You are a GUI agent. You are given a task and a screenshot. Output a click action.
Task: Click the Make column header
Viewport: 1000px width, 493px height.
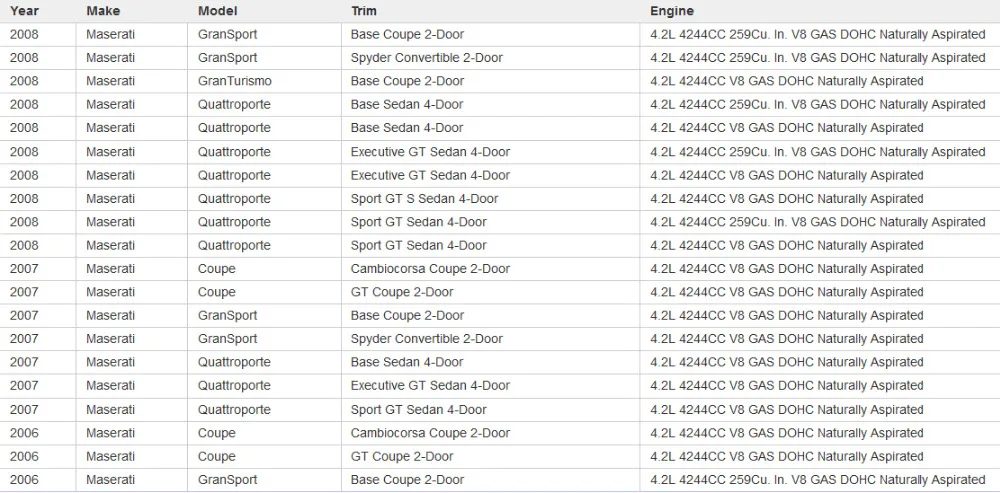(x=103, y=11)
